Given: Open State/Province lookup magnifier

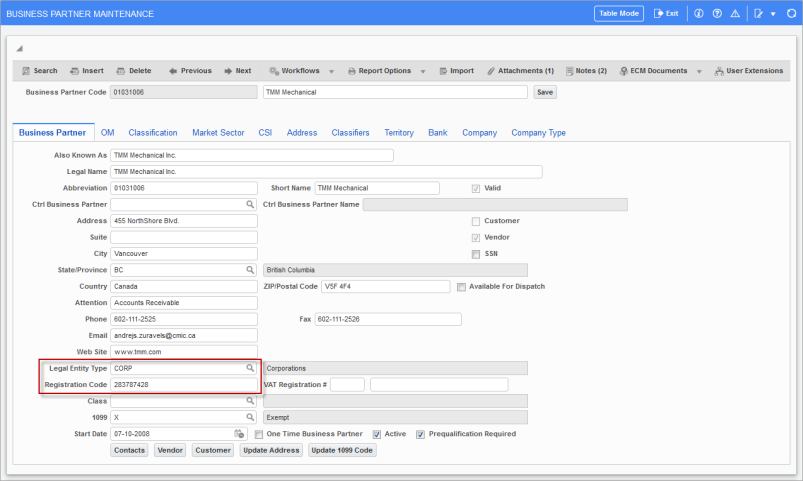Looking at the screenshot, I should 250,270.
